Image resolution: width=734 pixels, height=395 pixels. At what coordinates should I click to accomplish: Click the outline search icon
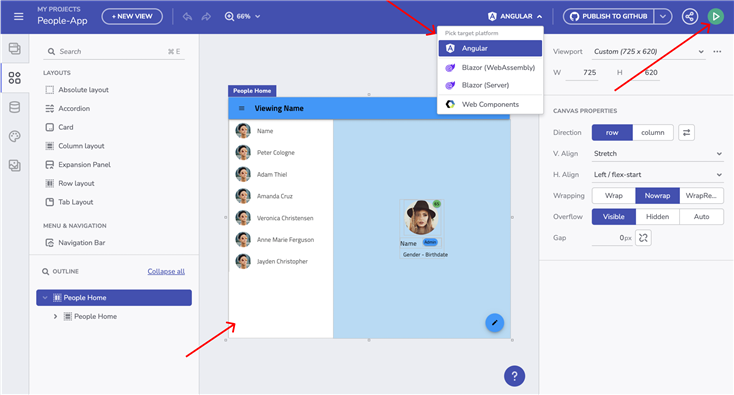click(x=45, y=271)
